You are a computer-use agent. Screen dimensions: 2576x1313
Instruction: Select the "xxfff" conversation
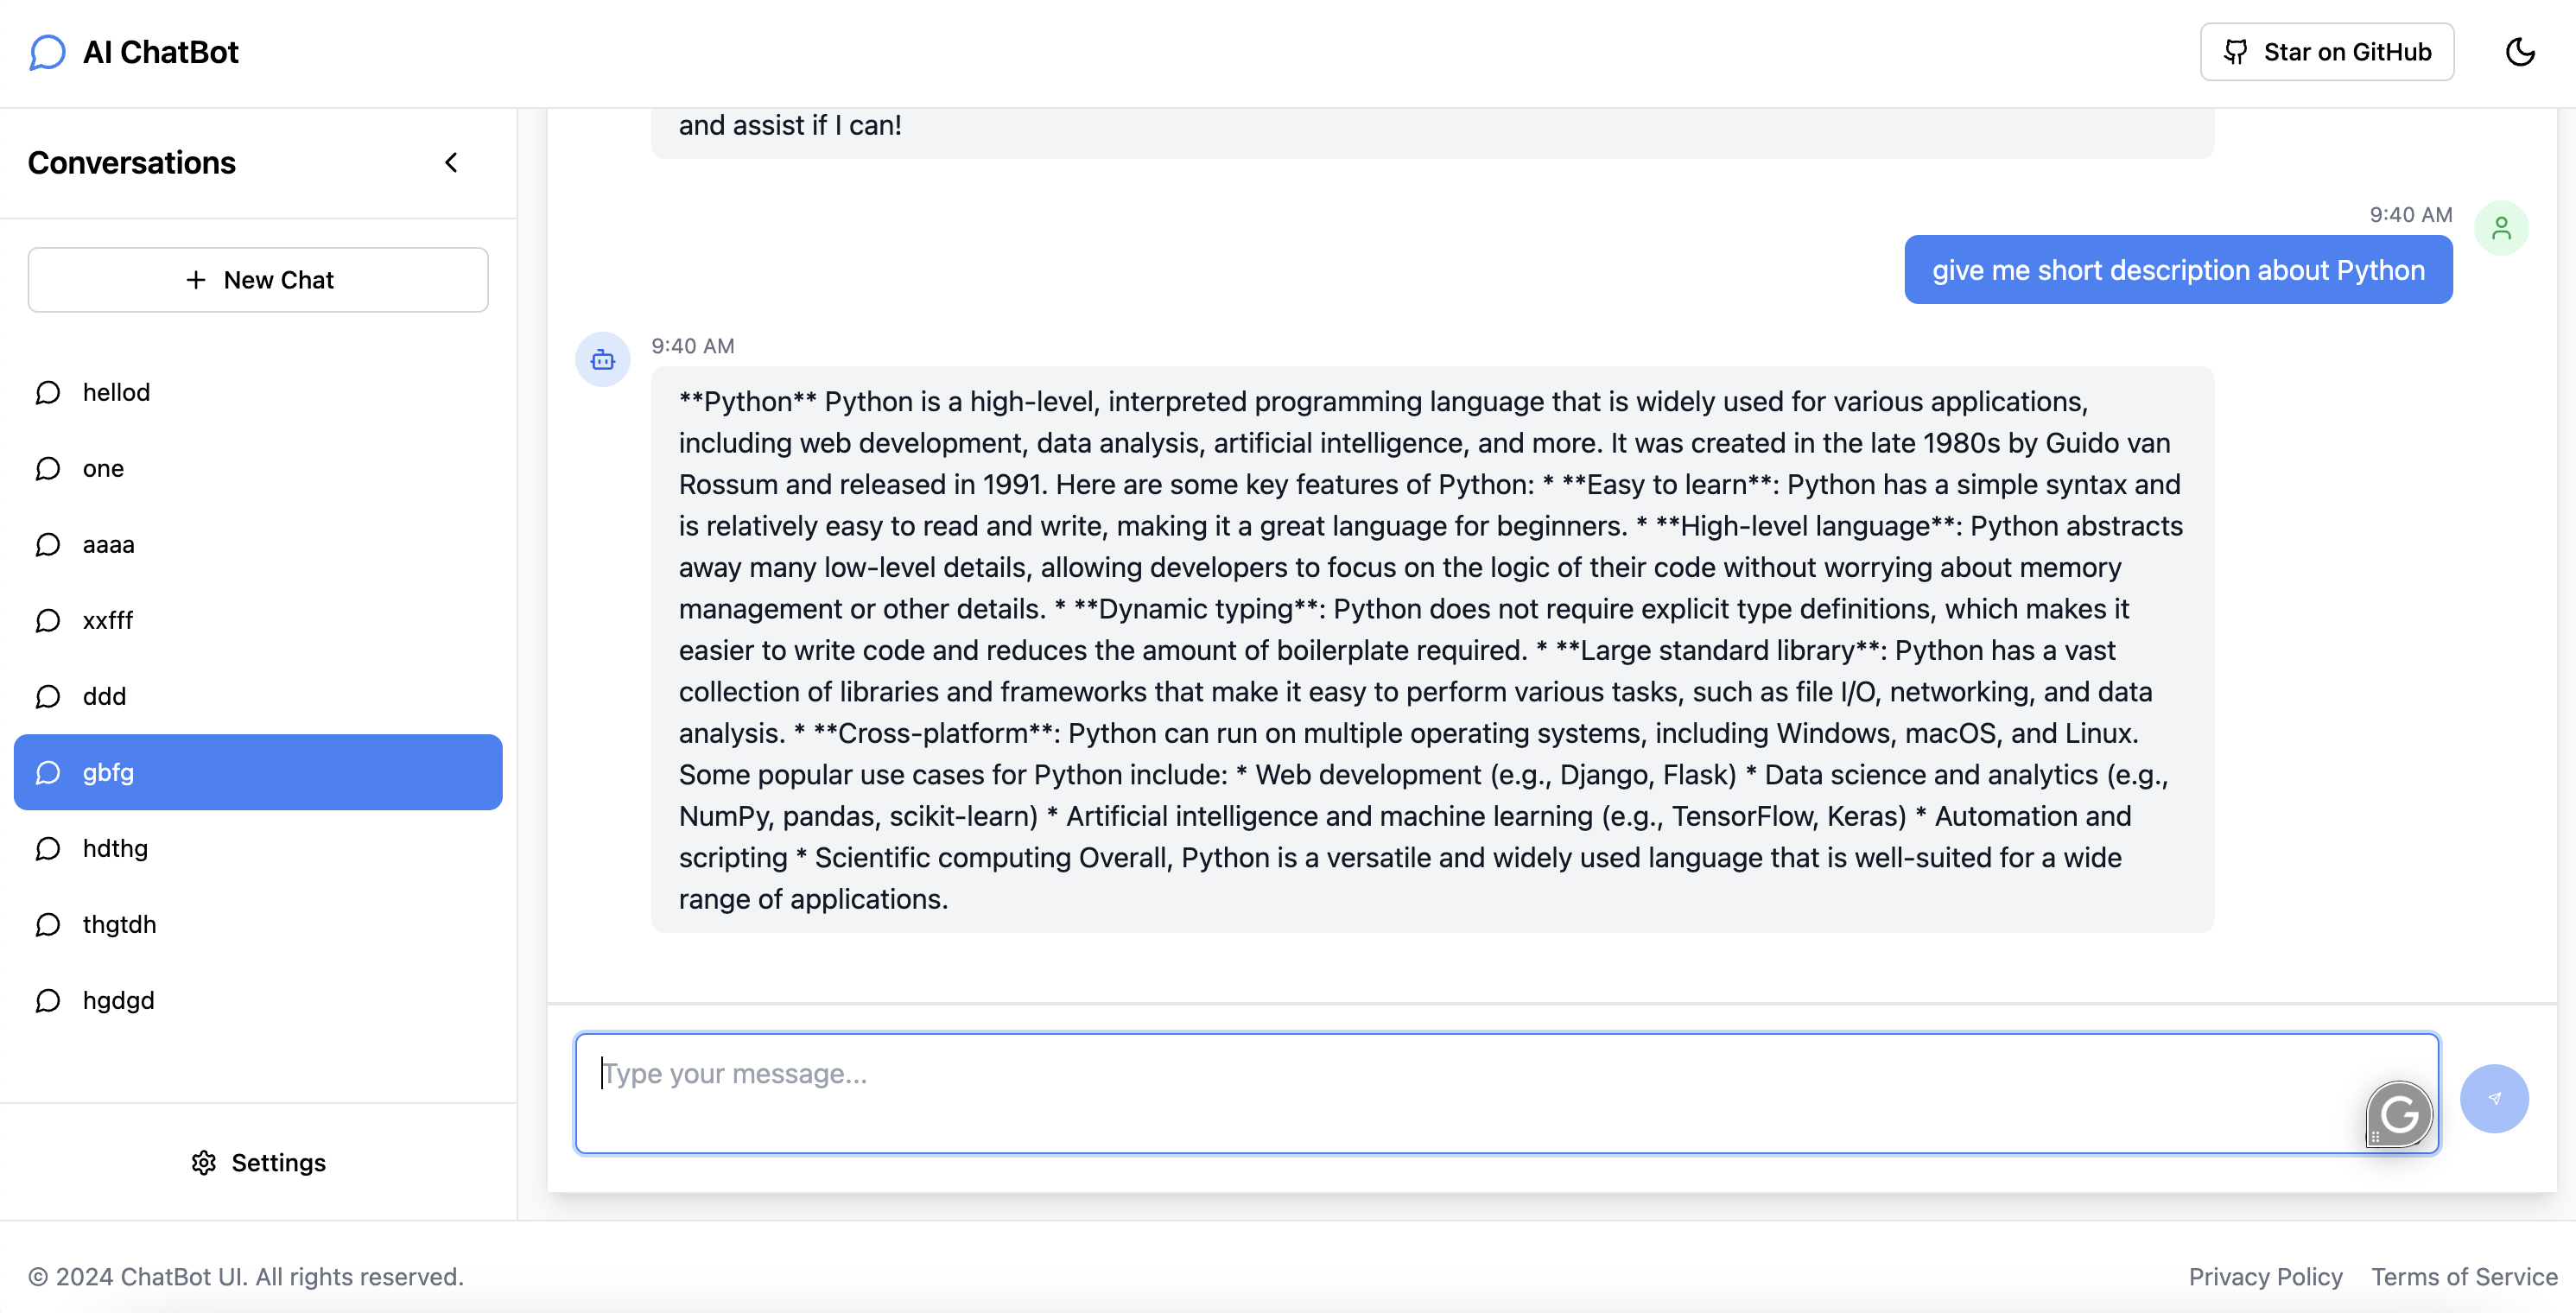click(x=108, y=620)
